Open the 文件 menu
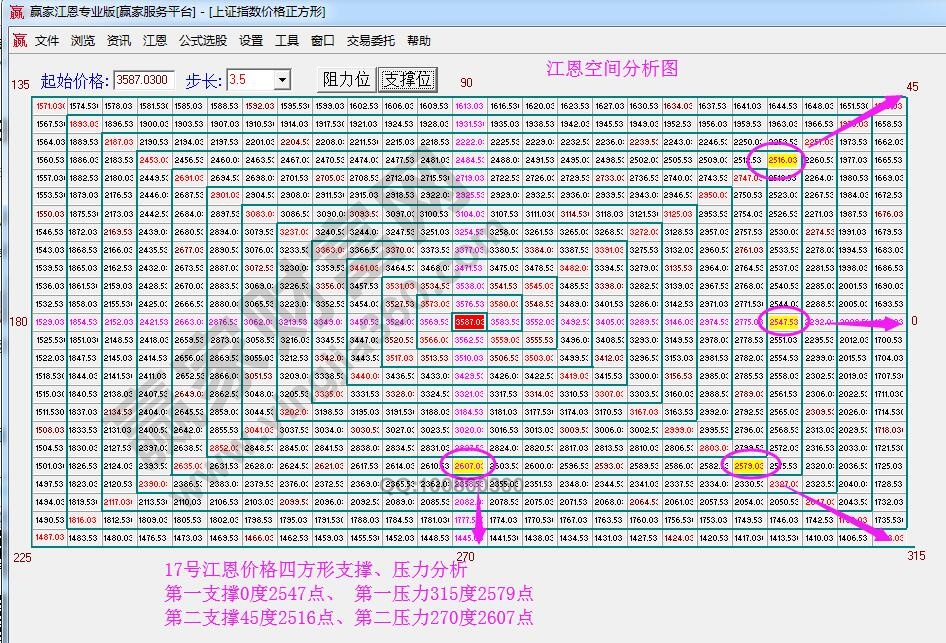The image size is (946, 643). (x=44, y=40)
